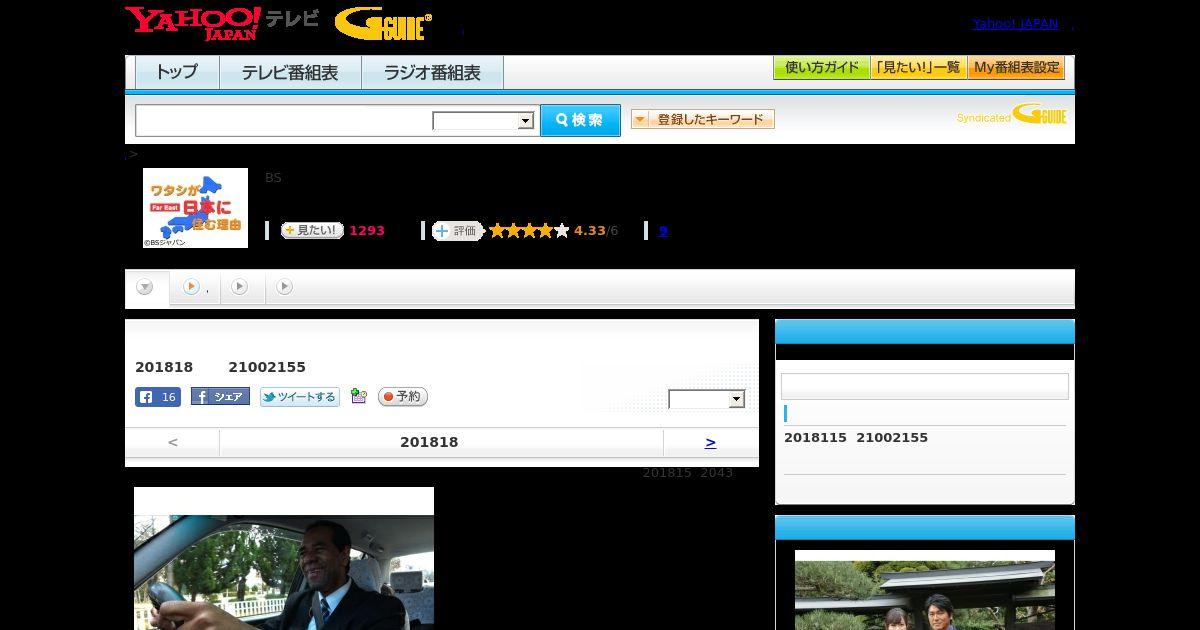Image resolution: width=1200 pixels, height=630 pixels.
Task: Open the ラジオ番組表 tab
Action: [x=432, y=73]
